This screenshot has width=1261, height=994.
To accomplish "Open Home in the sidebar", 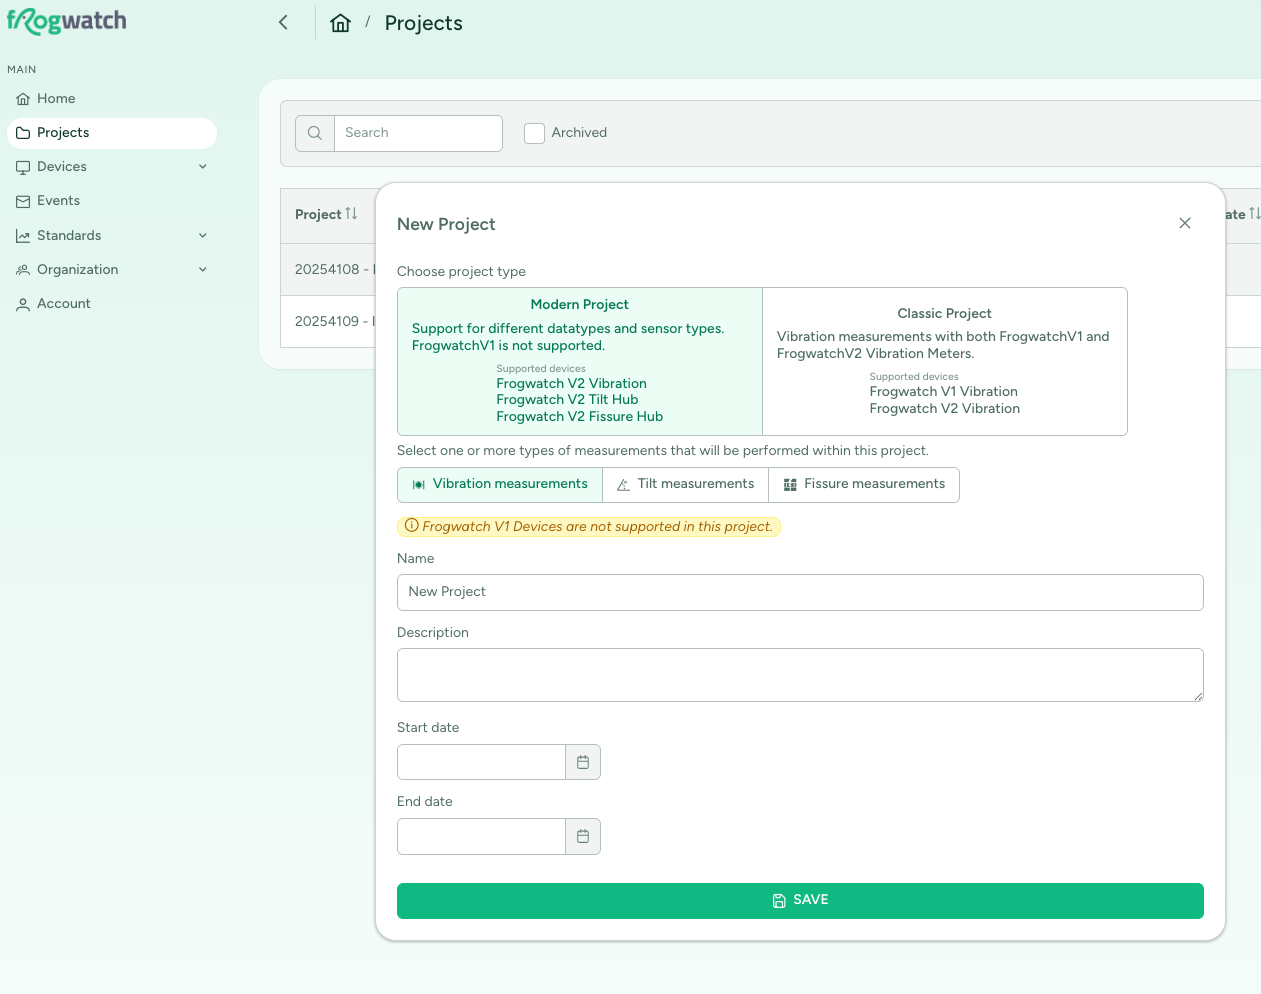I will pyautogui.click(x=112, y=99).
